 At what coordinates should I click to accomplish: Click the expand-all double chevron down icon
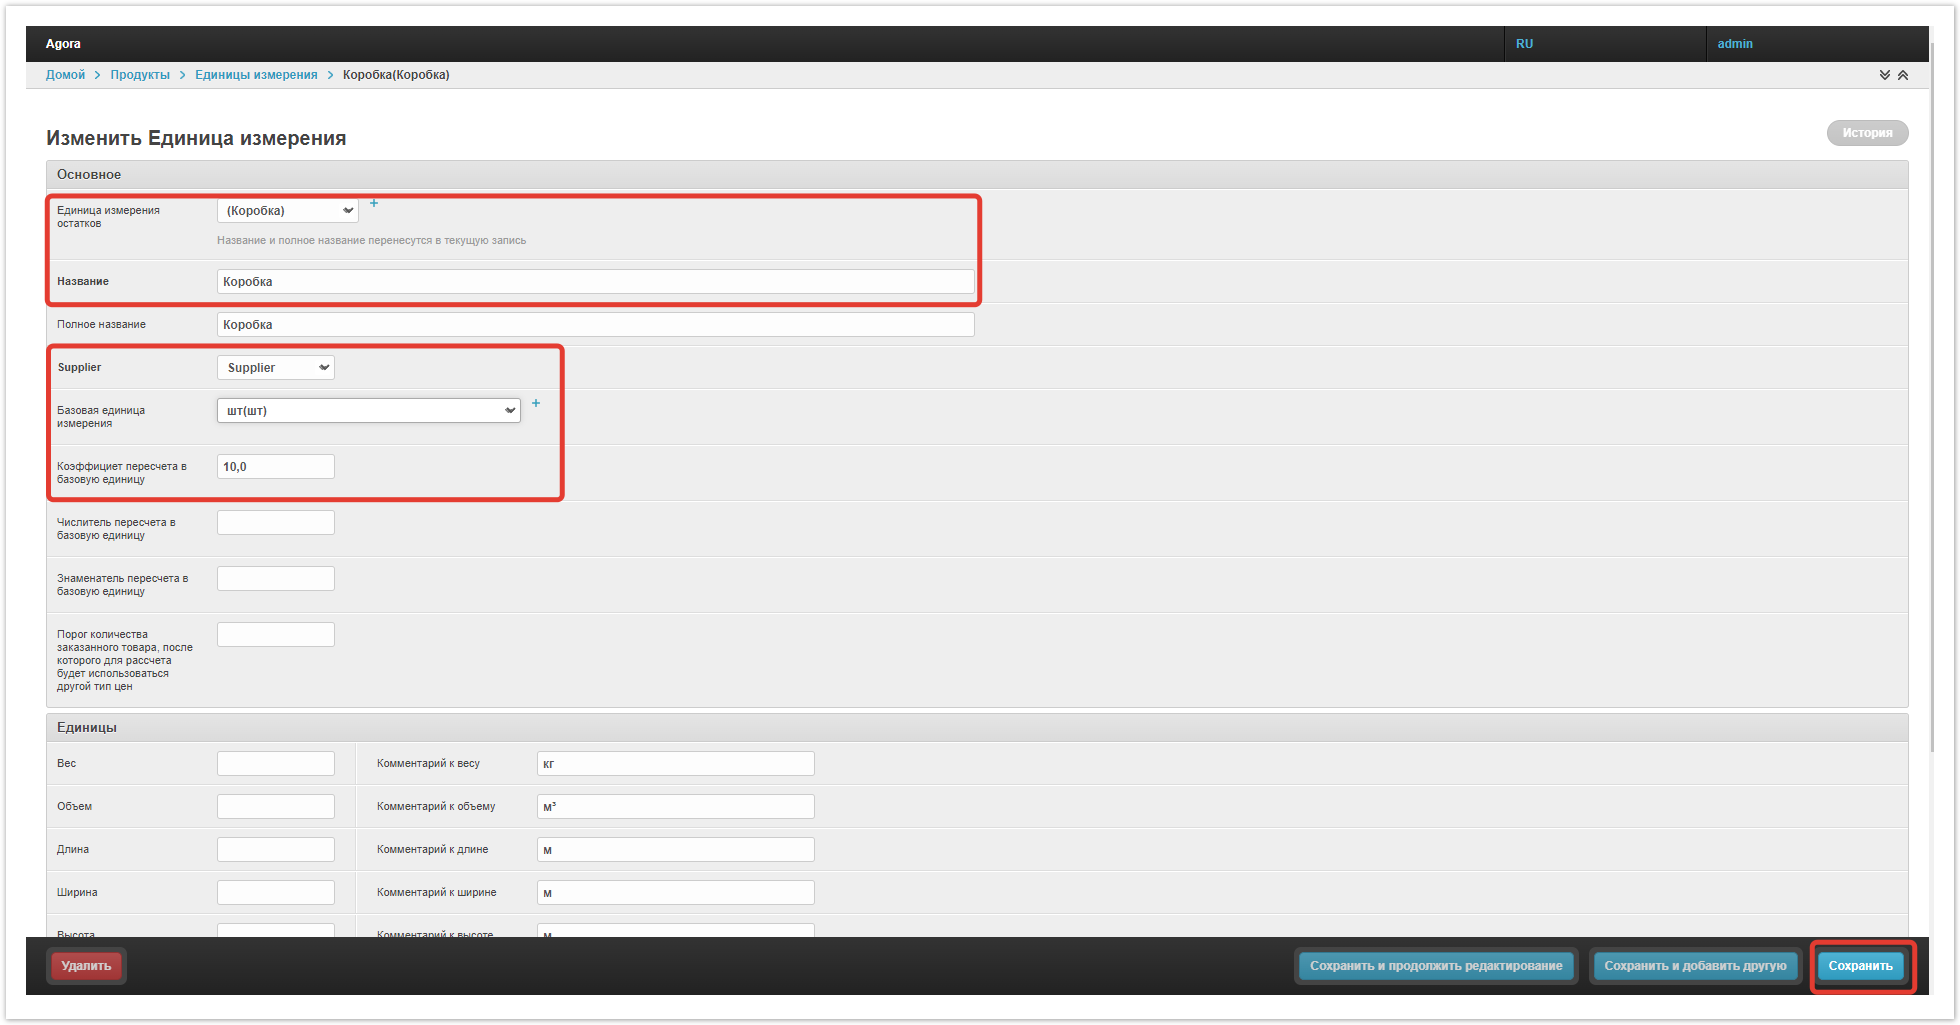pos(1885,75)
